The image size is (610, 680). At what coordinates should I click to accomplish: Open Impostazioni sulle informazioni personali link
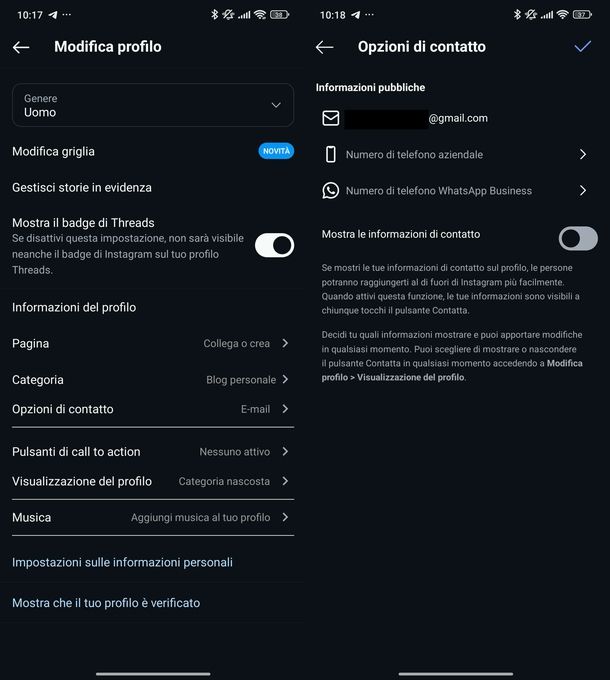pyautogui.click(x=122, y=562)
